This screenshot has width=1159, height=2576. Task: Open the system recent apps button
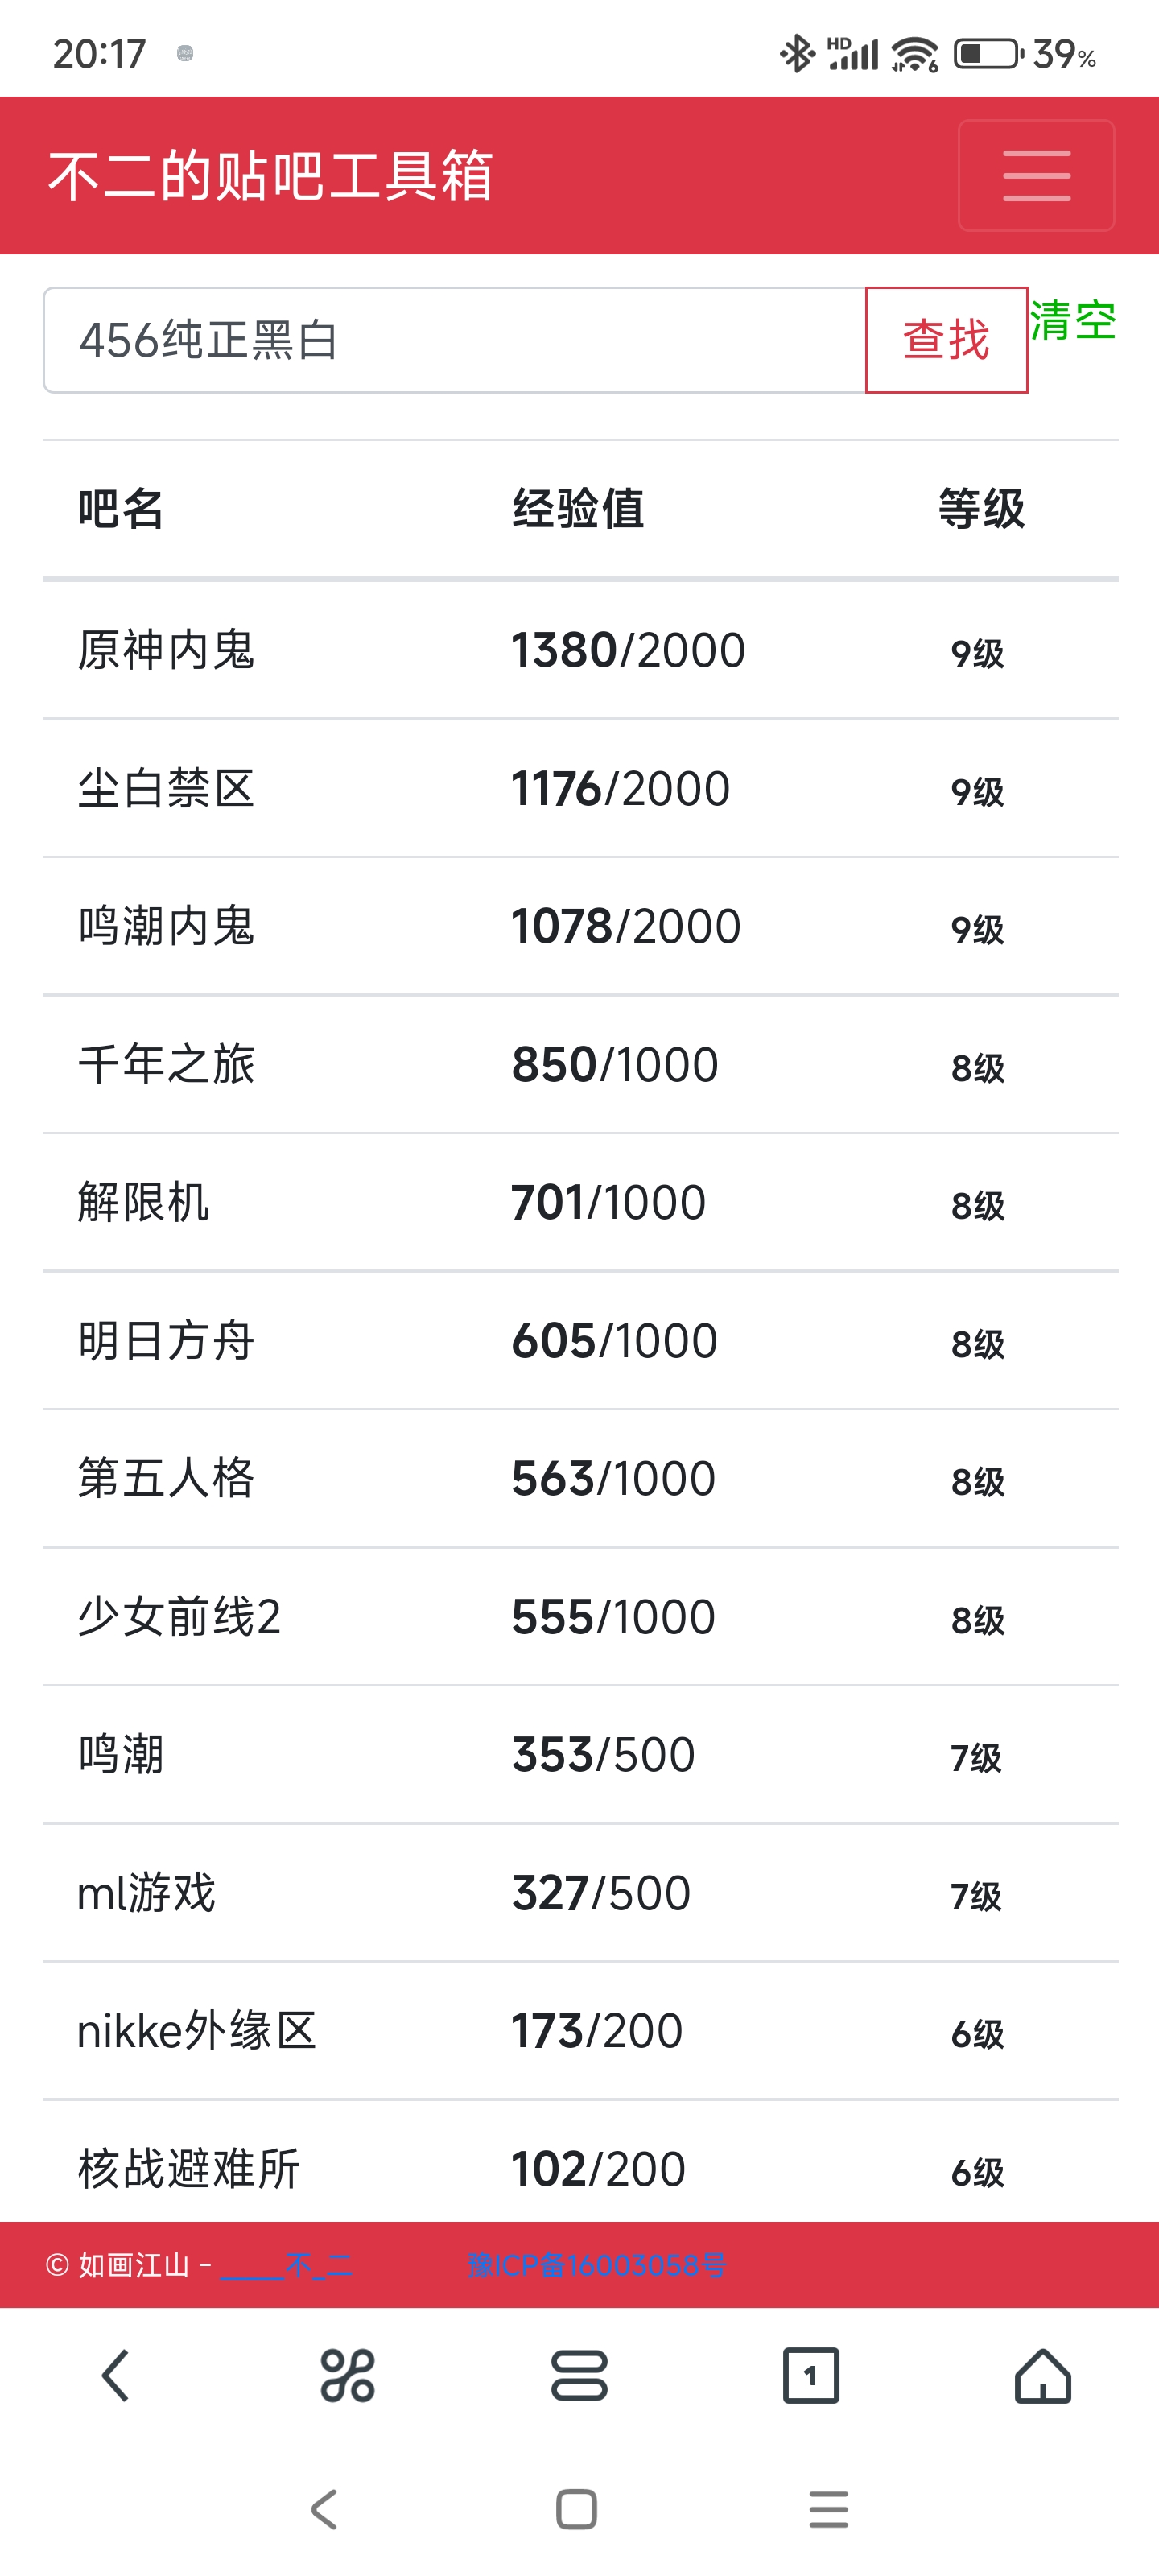(x=829, y=2509)
